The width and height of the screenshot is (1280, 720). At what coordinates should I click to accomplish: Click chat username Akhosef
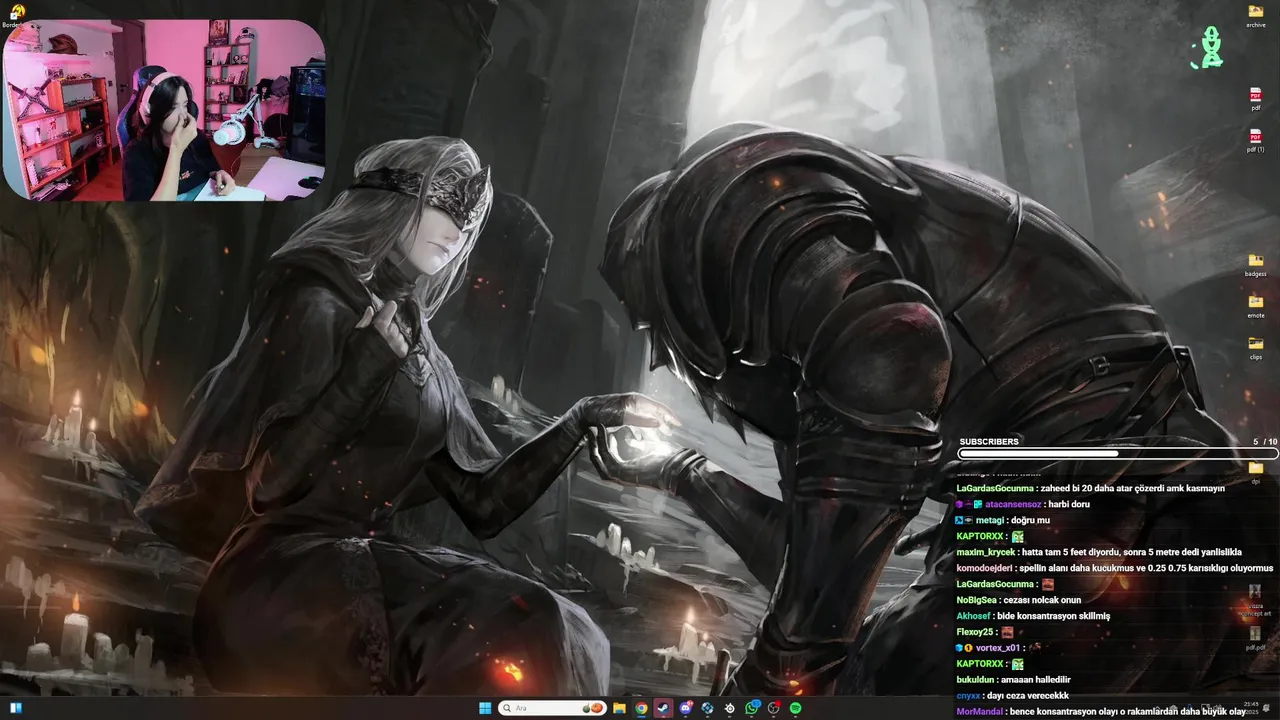(x=974, y=616)
